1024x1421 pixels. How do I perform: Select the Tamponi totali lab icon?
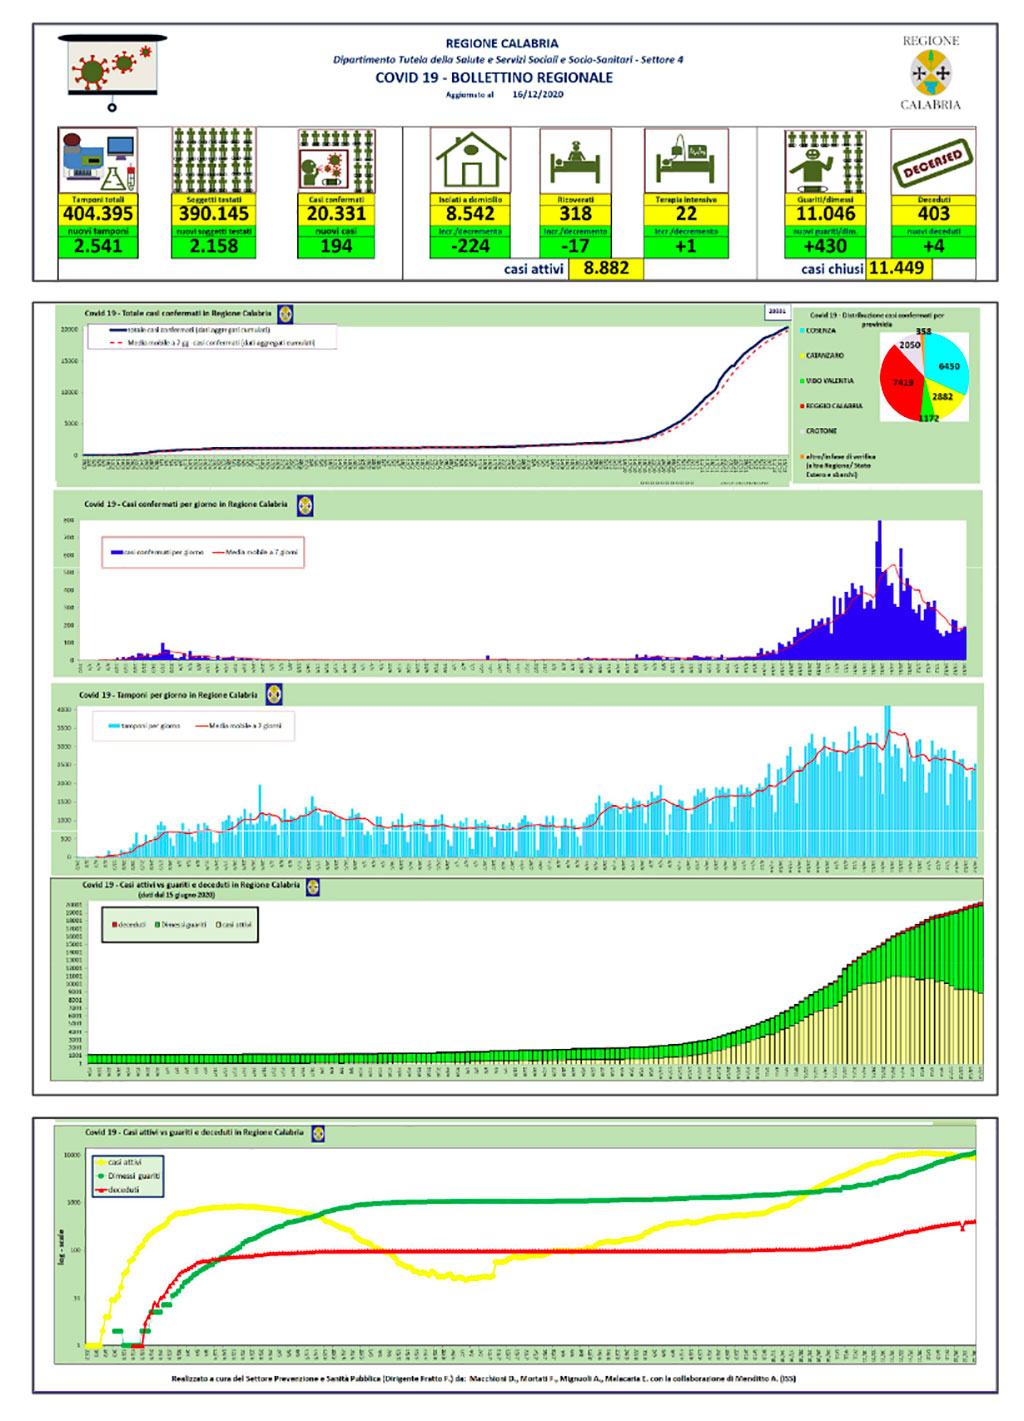coord(98,160)
